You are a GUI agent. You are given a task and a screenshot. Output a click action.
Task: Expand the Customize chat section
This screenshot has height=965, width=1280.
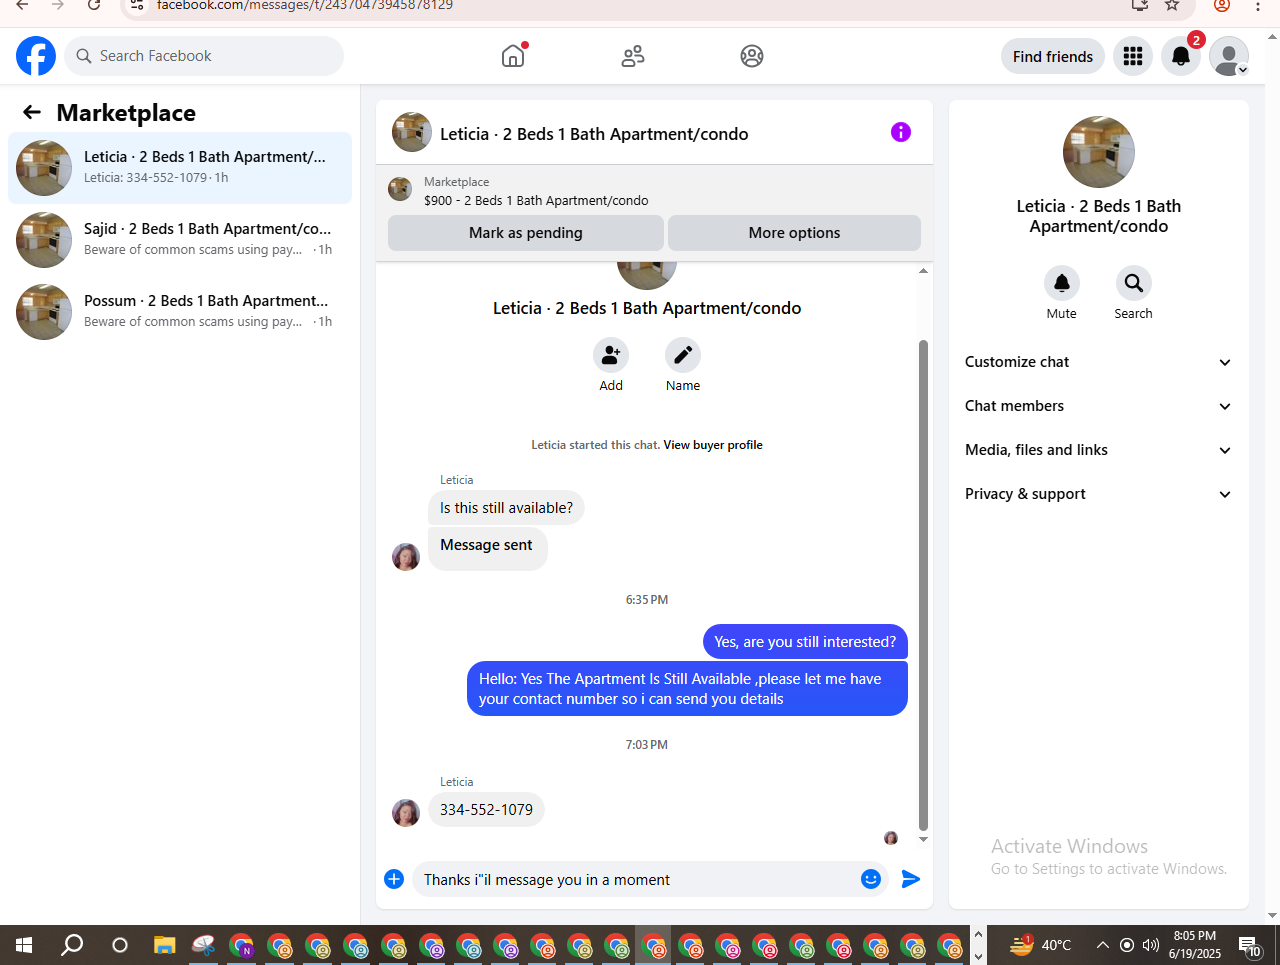click(x=1099, y=362)
